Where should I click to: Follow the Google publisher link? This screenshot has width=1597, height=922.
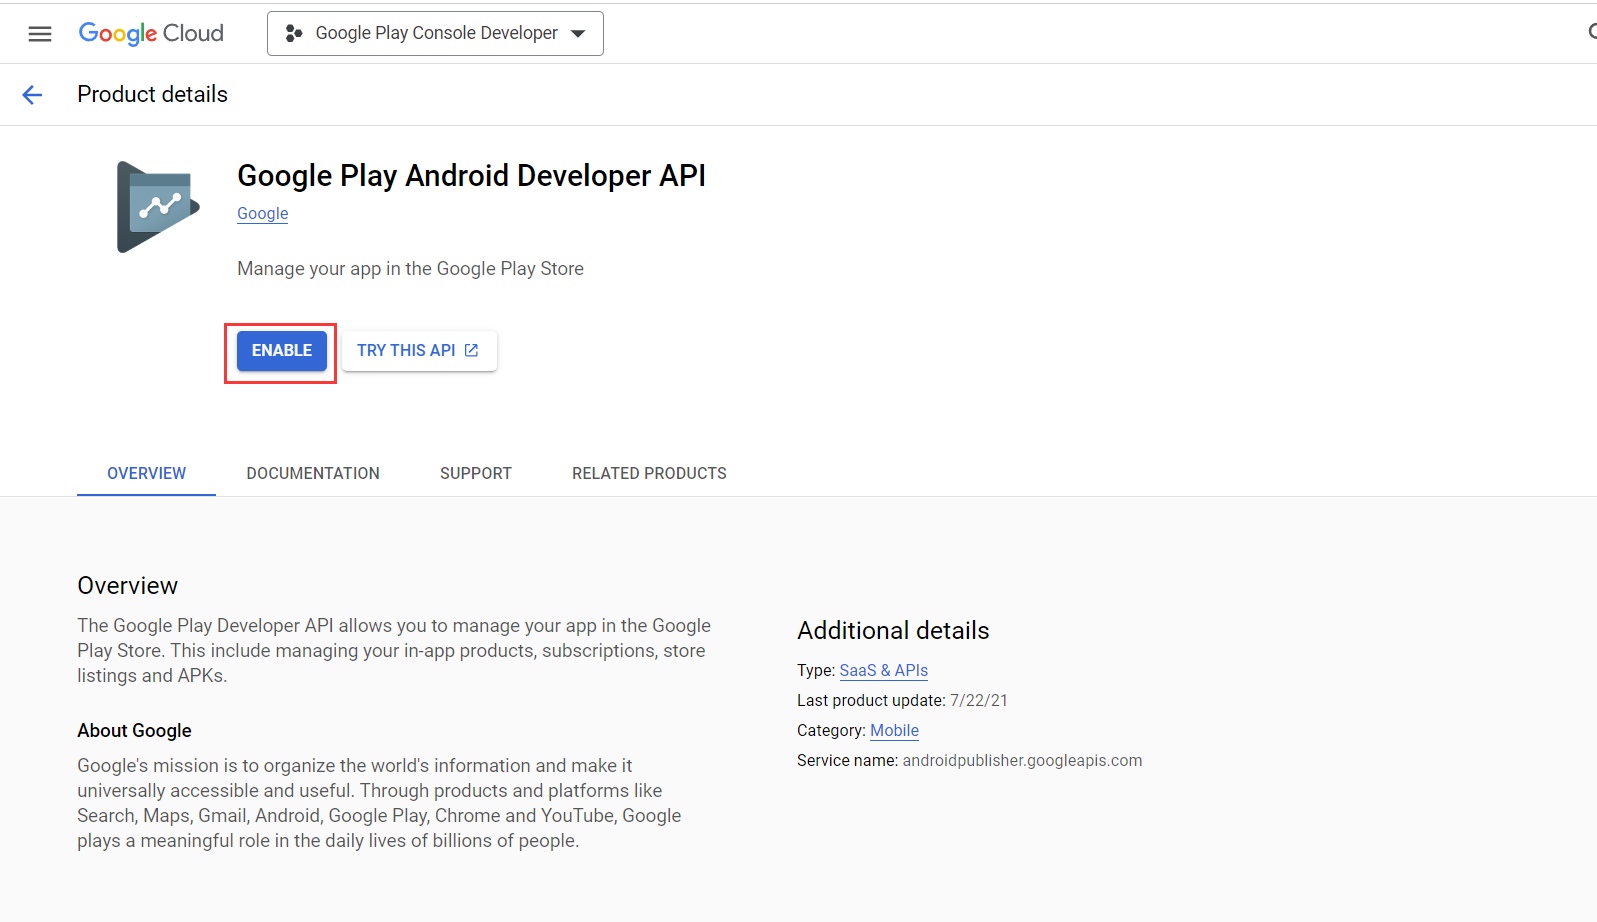tap(262, 214)
